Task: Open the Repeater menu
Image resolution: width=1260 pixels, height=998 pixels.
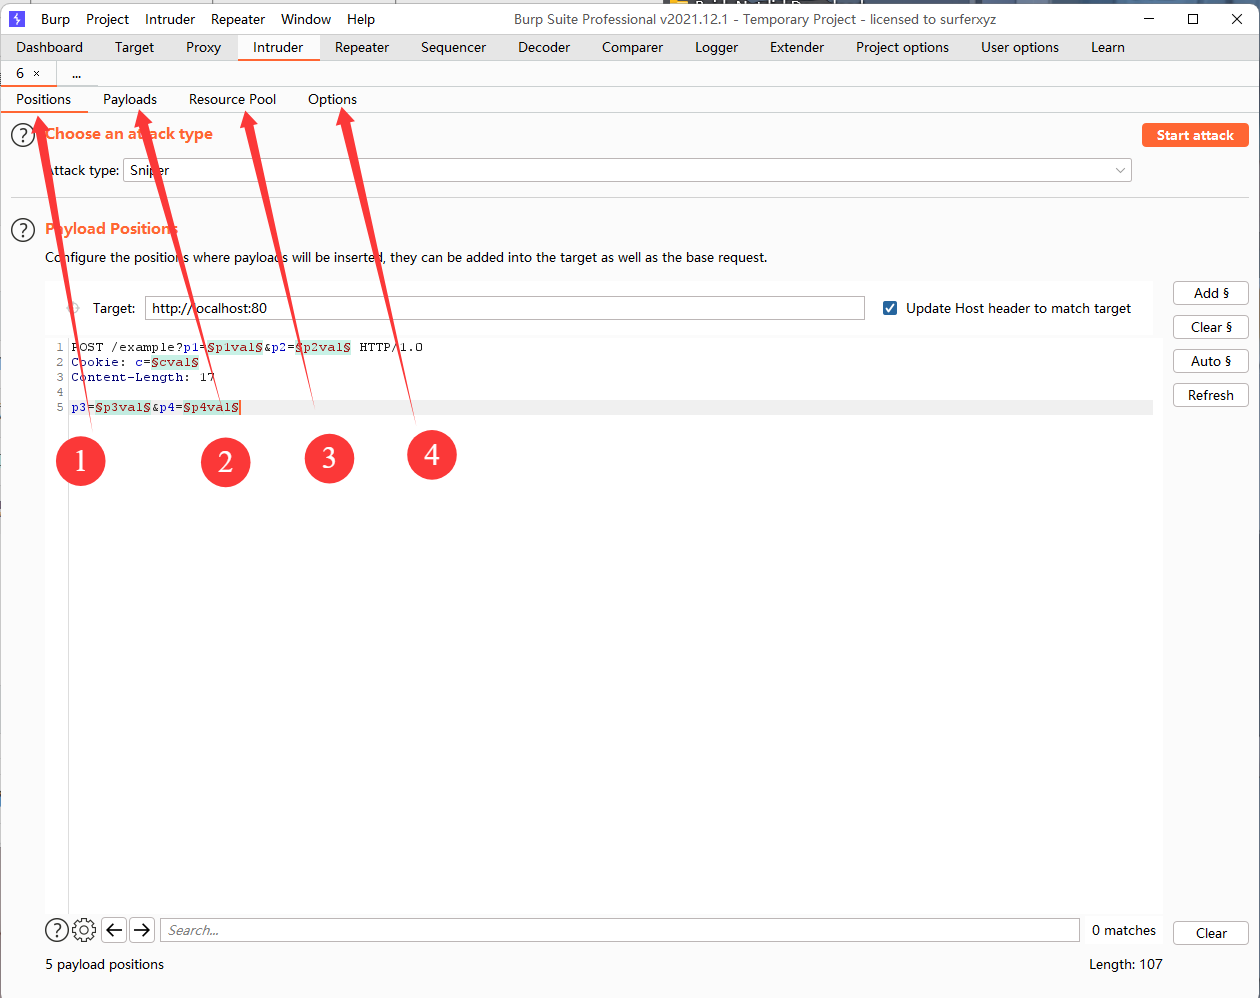Action: tap(238, 19)
